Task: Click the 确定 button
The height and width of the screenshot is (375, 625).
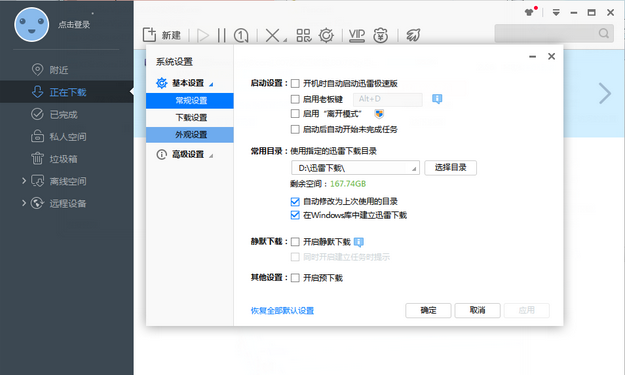Action: [x=428, y=310]
